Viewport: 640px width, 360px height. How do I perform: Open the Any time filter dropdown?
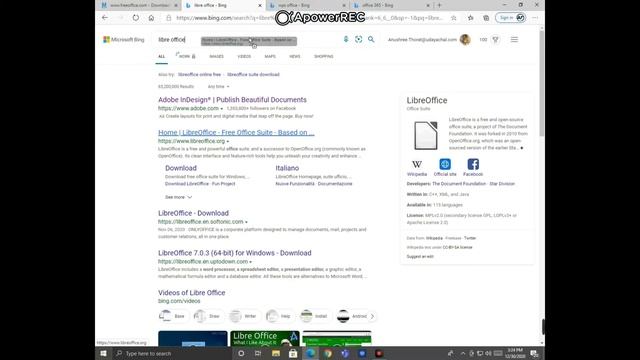click(218, 87)
